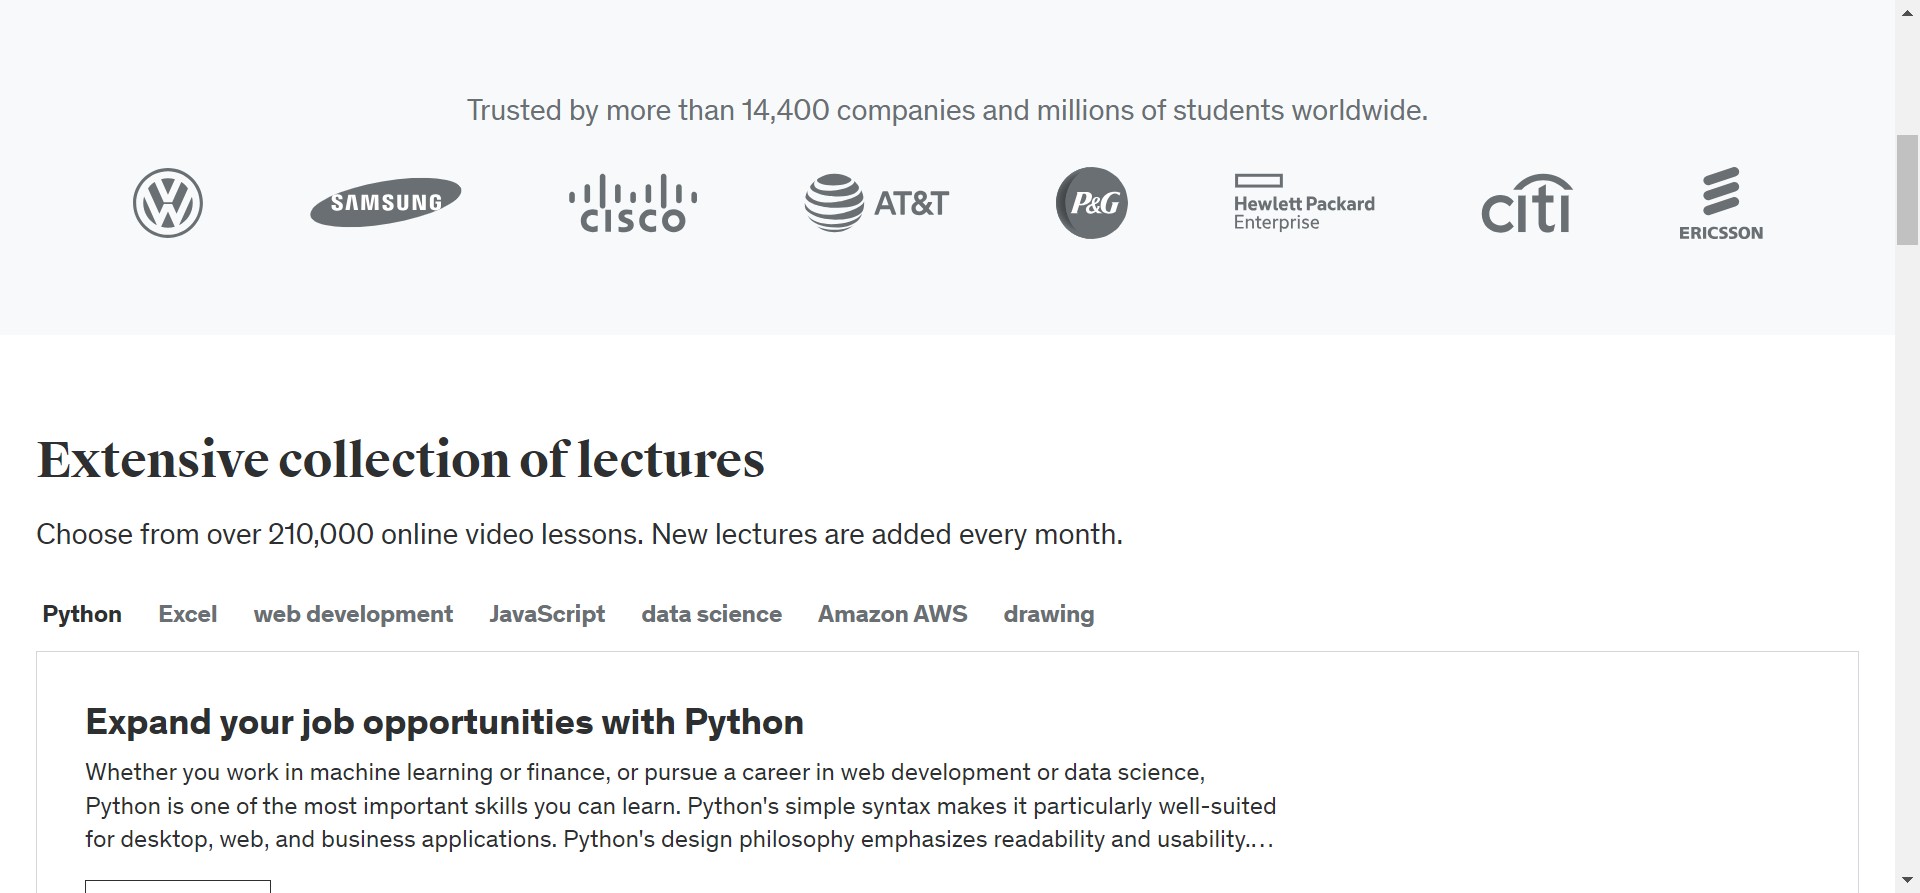Viewport: 1920px width, 893px height.
Task: Open the web development tab
Action: tap(353, 614)
